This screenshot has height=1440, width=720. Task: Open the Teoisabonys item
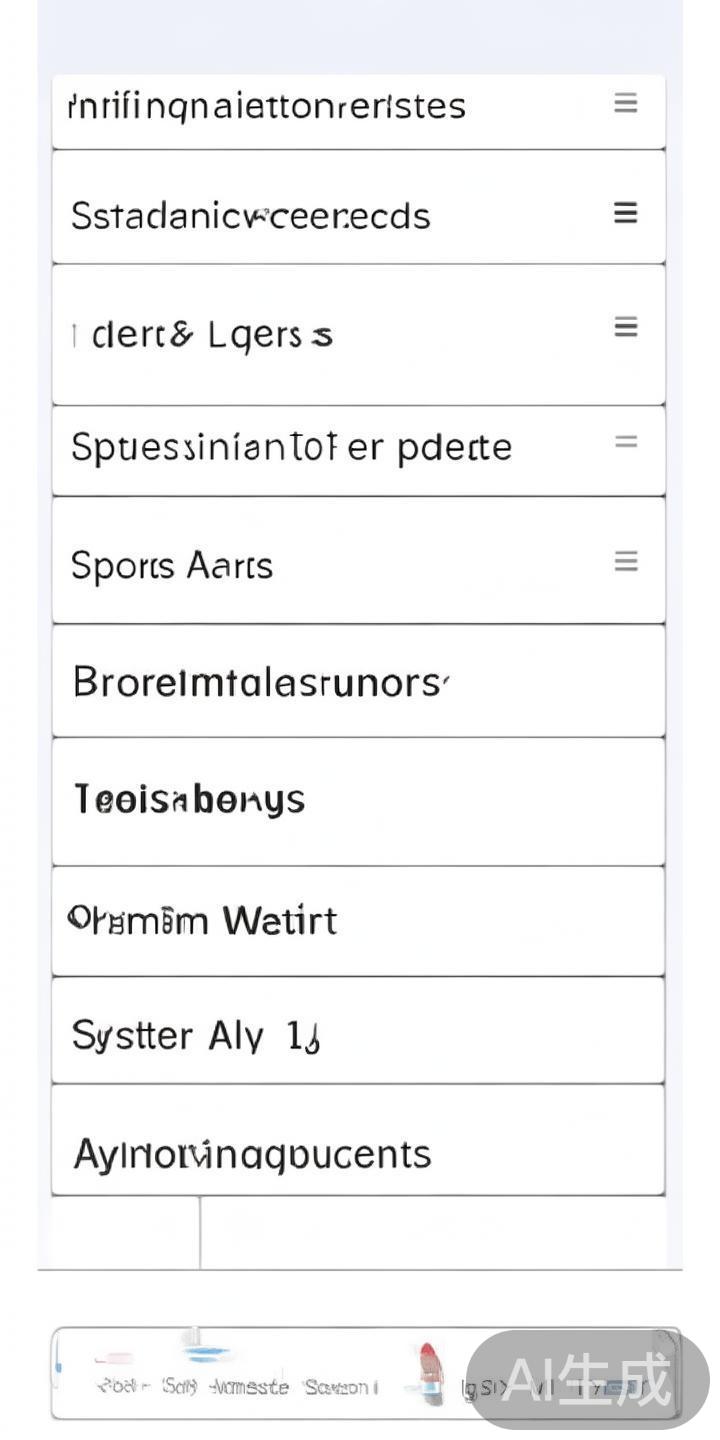point(190,800)
